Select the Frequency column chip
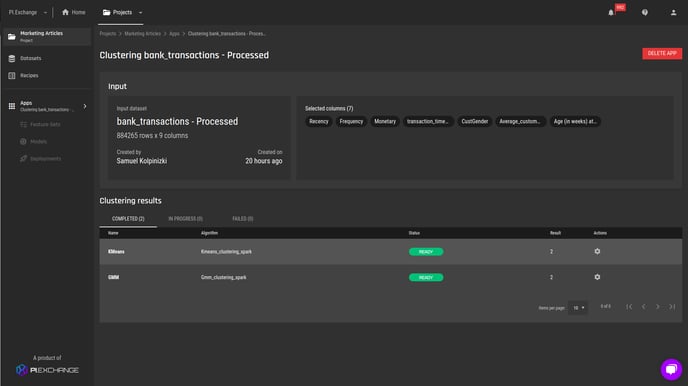Screen dimensions: 688x386 pyautogui.click(x=351, y=122)
